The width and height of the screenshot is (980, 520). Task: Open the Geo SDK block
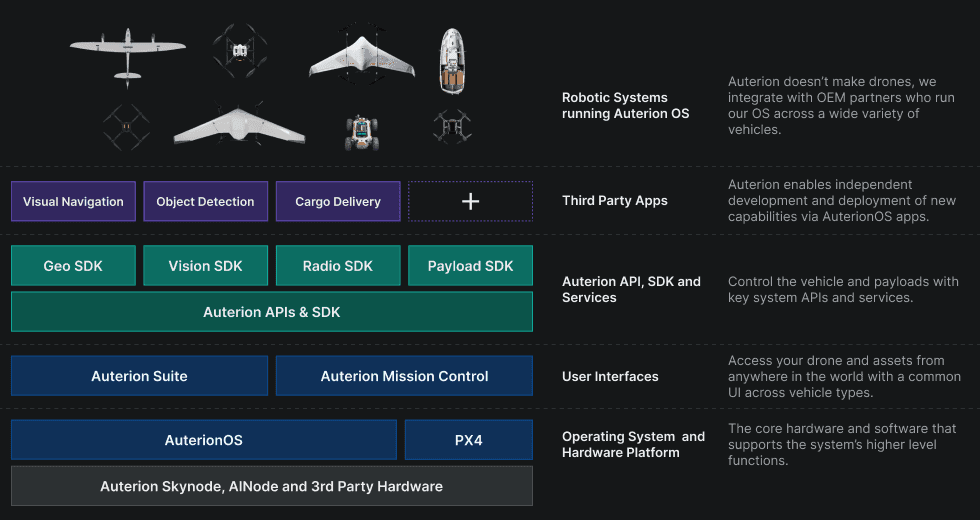tap(73, 266)
